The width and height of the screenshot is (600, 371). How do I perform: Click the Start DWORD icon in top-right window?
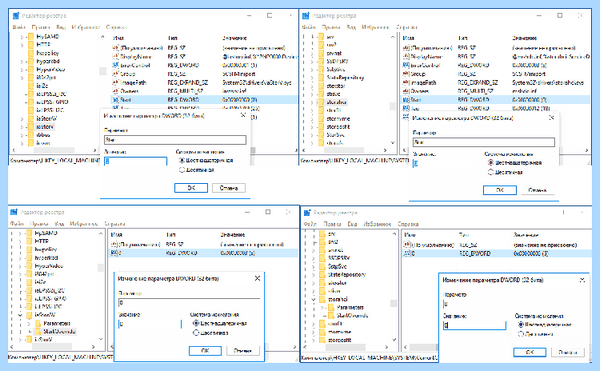tap(406, 99)
